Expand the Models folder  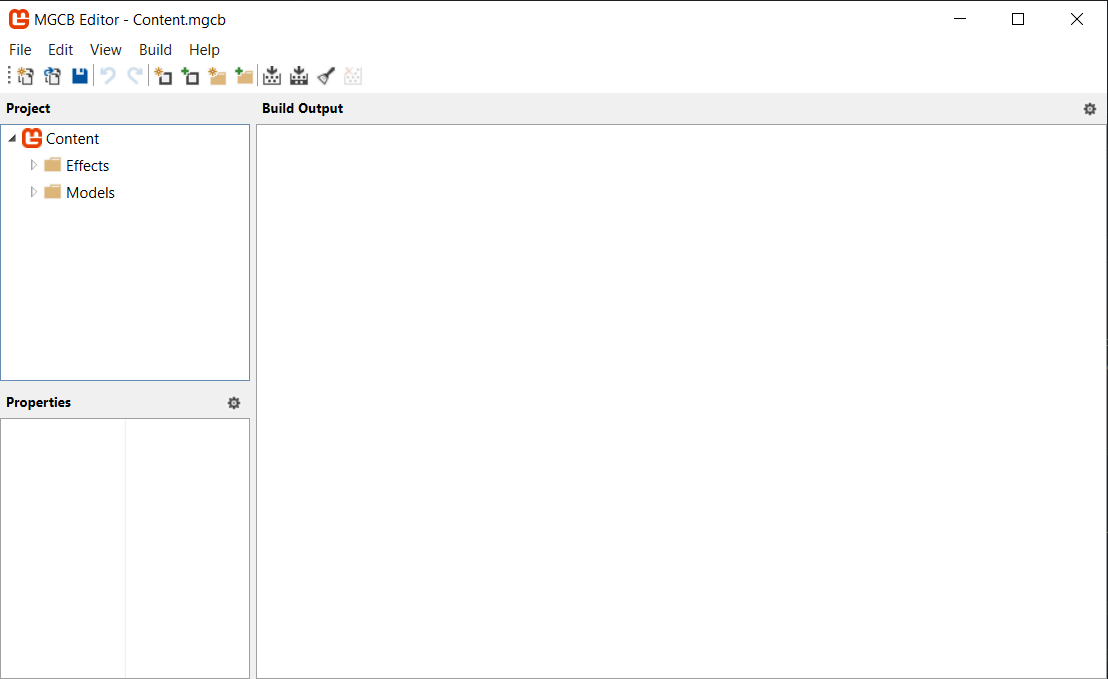pos(33,191)
